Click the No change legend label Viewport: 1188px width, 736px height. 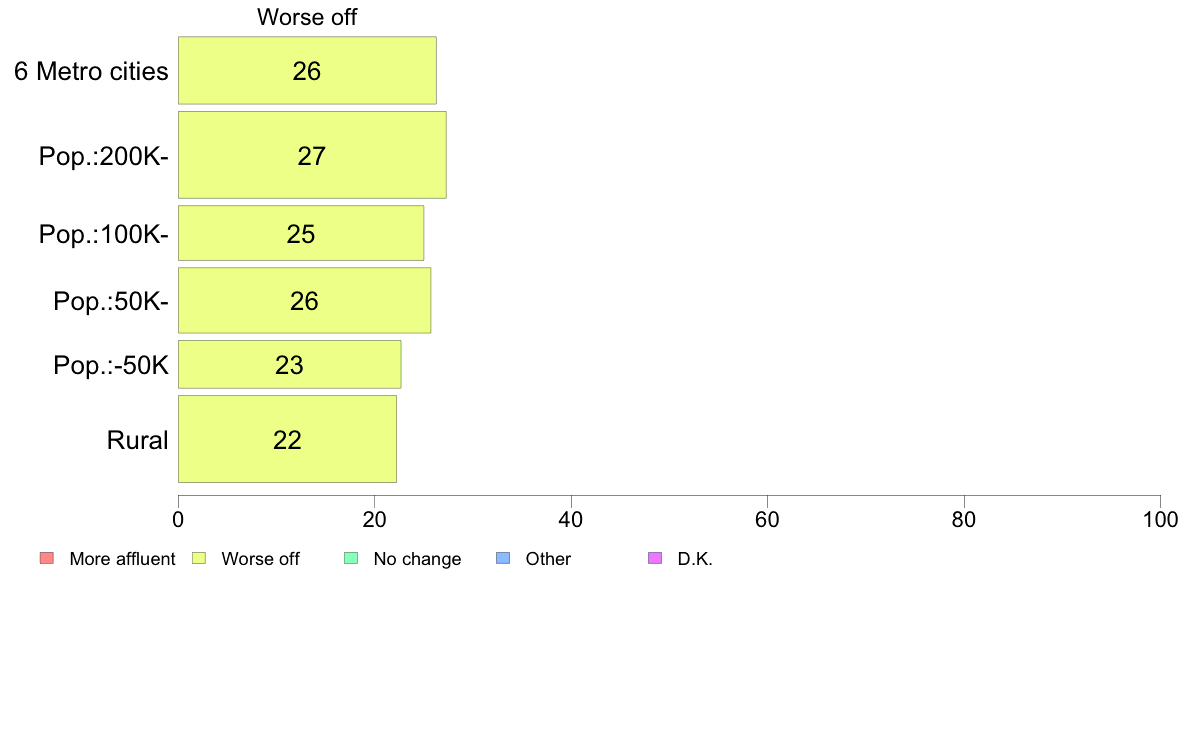point(417,559)
